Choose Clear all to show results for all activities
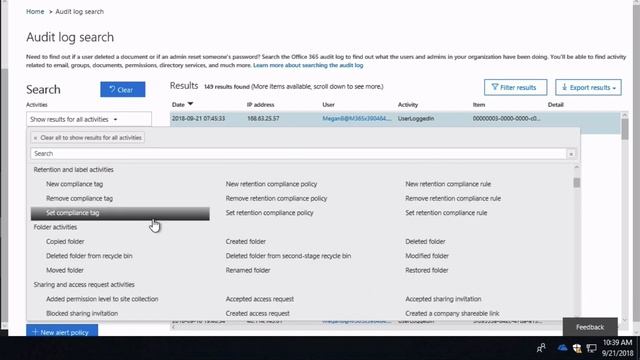 (x=88, y=138)
